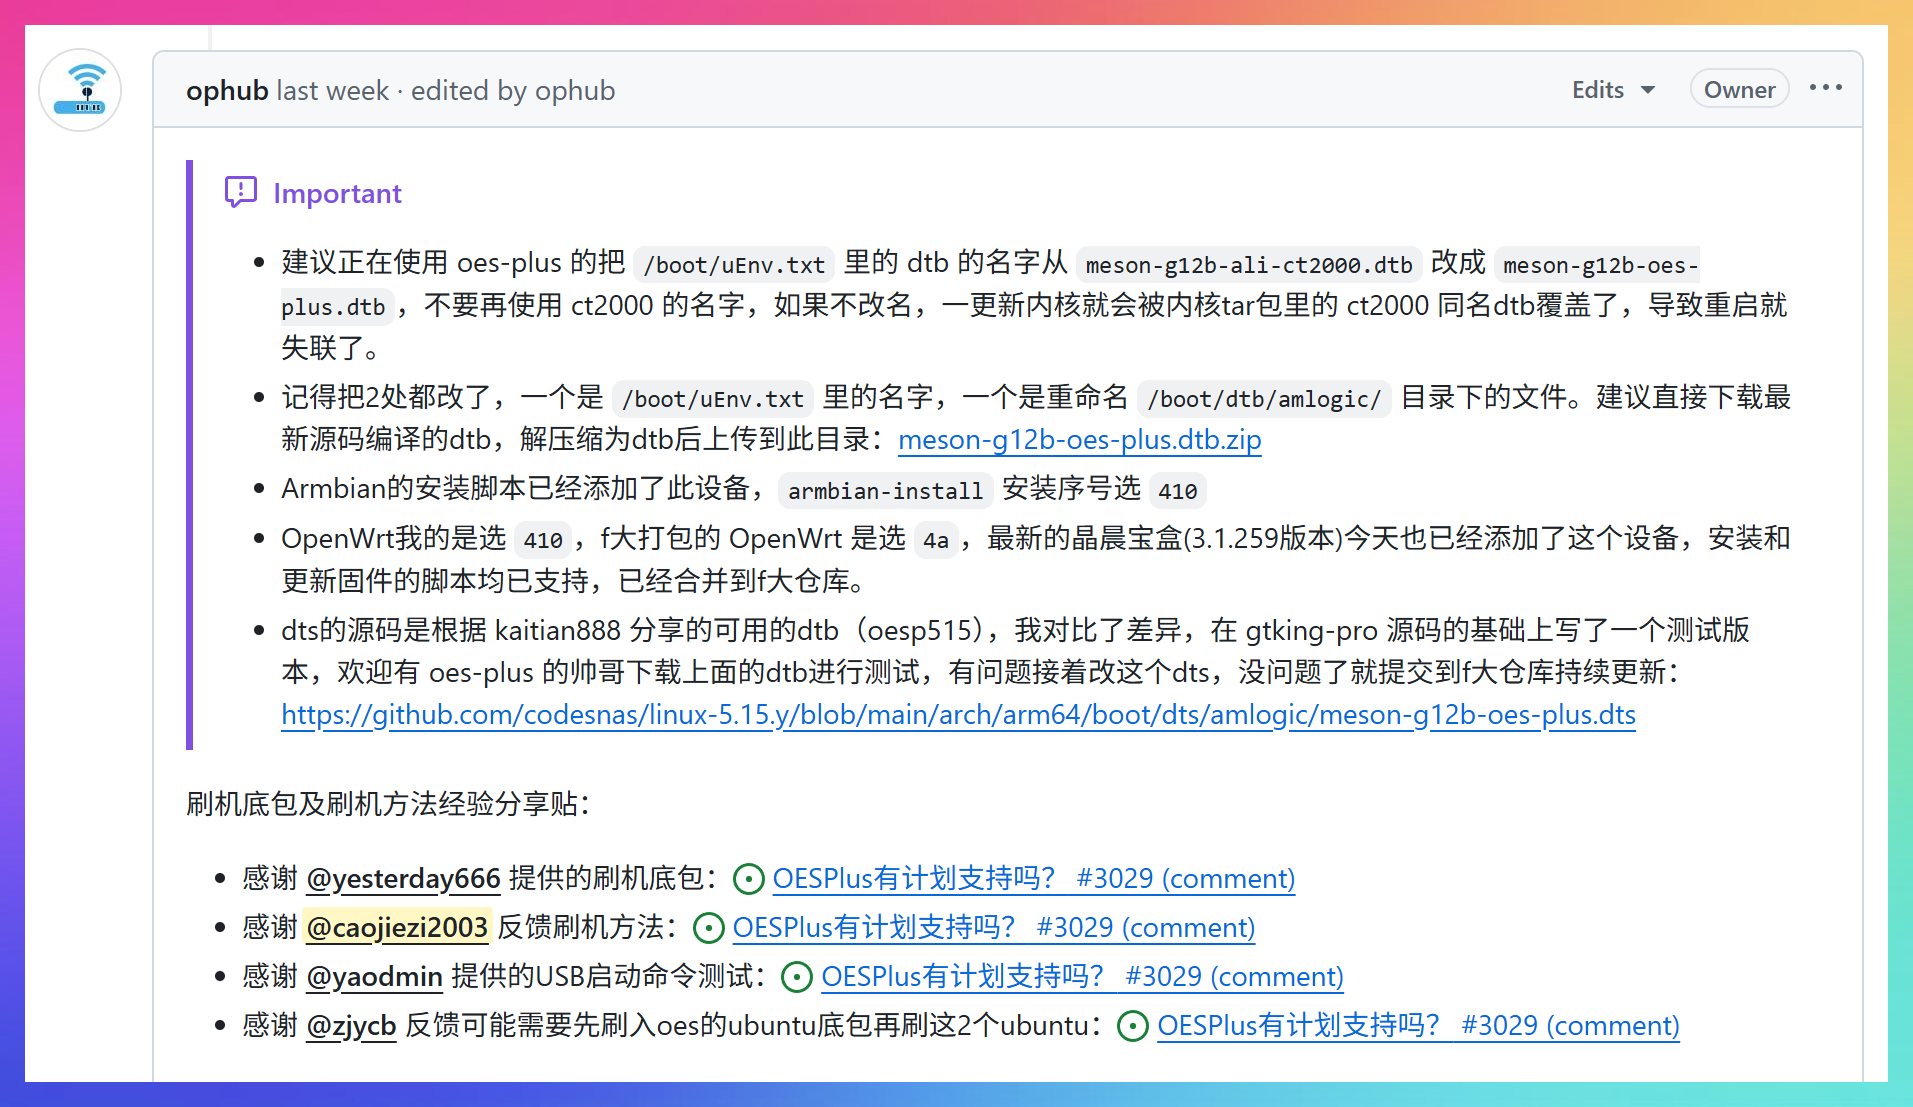Expand the Edits dropdown
The image size is (1913, 1107).
1612,89
